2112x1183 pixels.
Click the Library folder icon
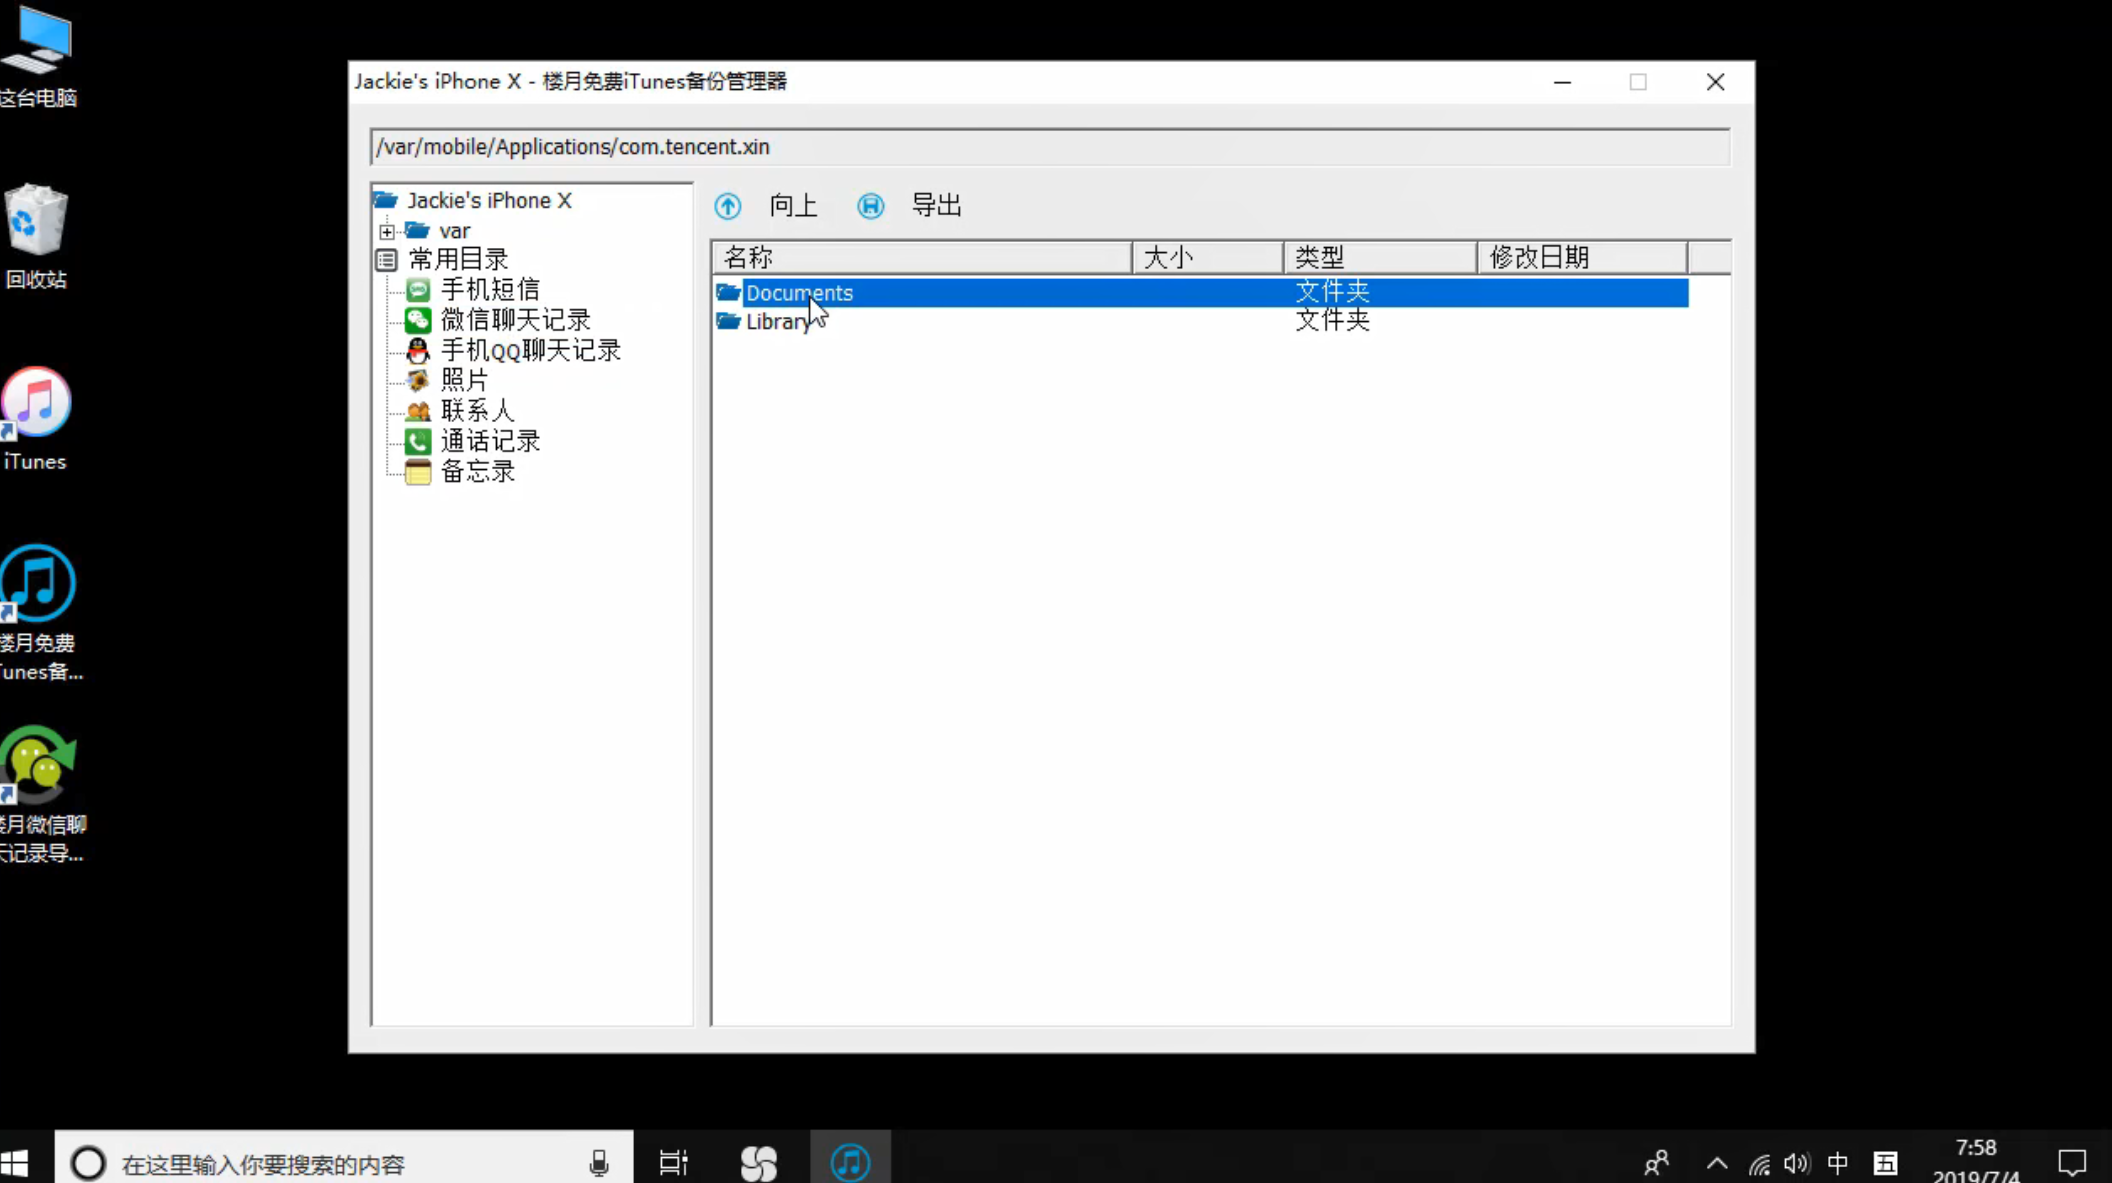coord(728,321)
